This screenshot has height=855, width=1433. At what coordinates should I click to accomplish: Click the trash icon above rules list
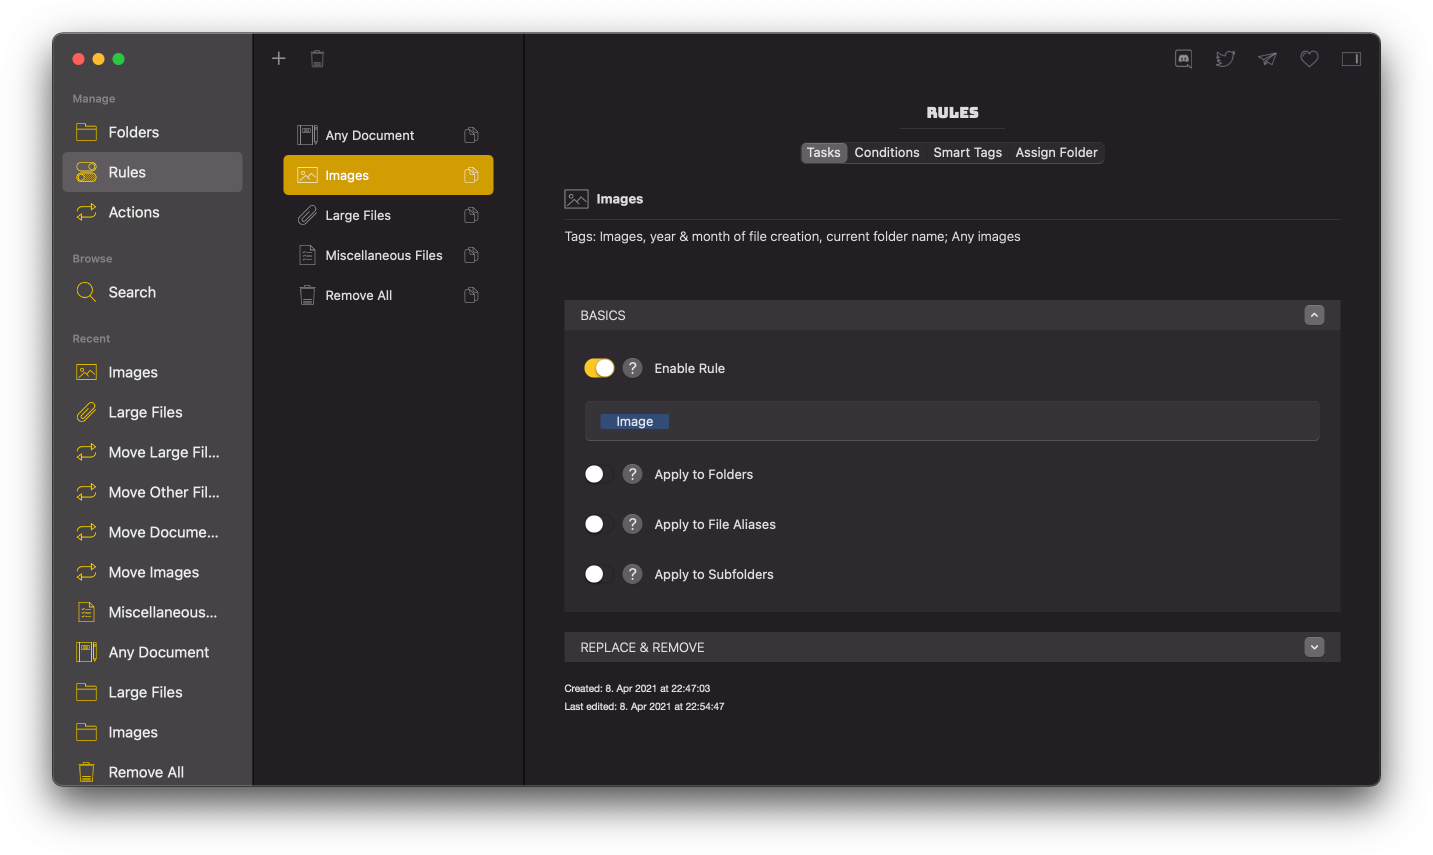pyautogui.click(x=317, y=58)
